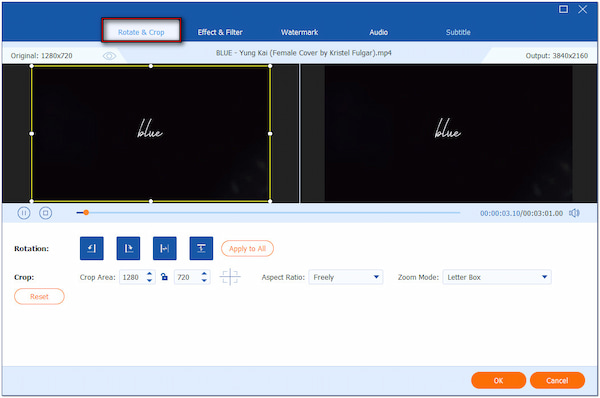Mute the preview volume speaker

[574, 213]
